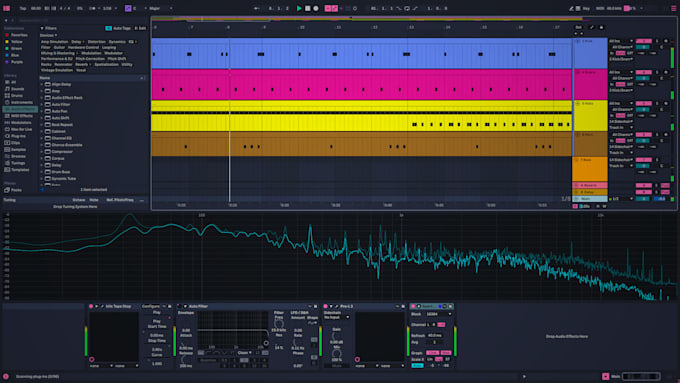Open the Sounds library category
680x383 pixels.
(15, 89)
